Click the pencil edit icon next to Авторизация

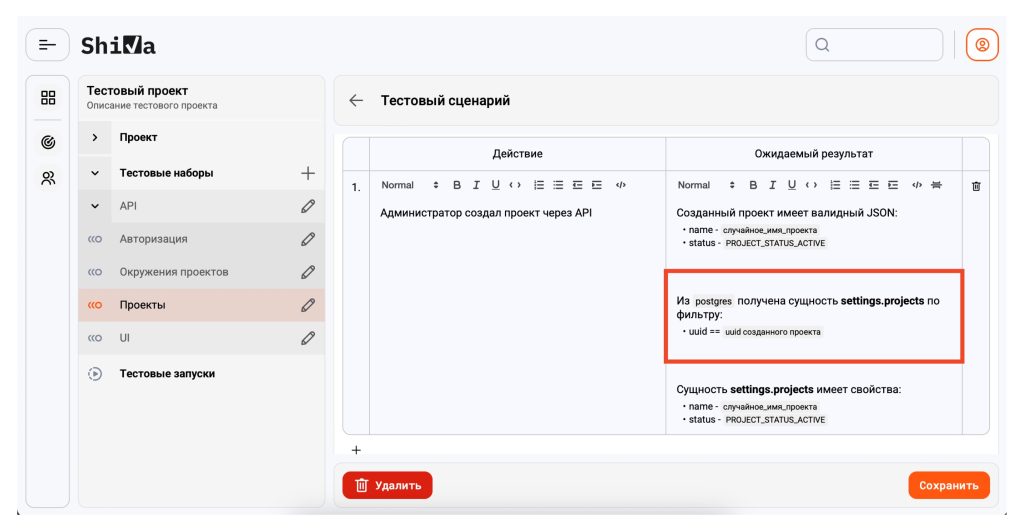coord(308,239)
